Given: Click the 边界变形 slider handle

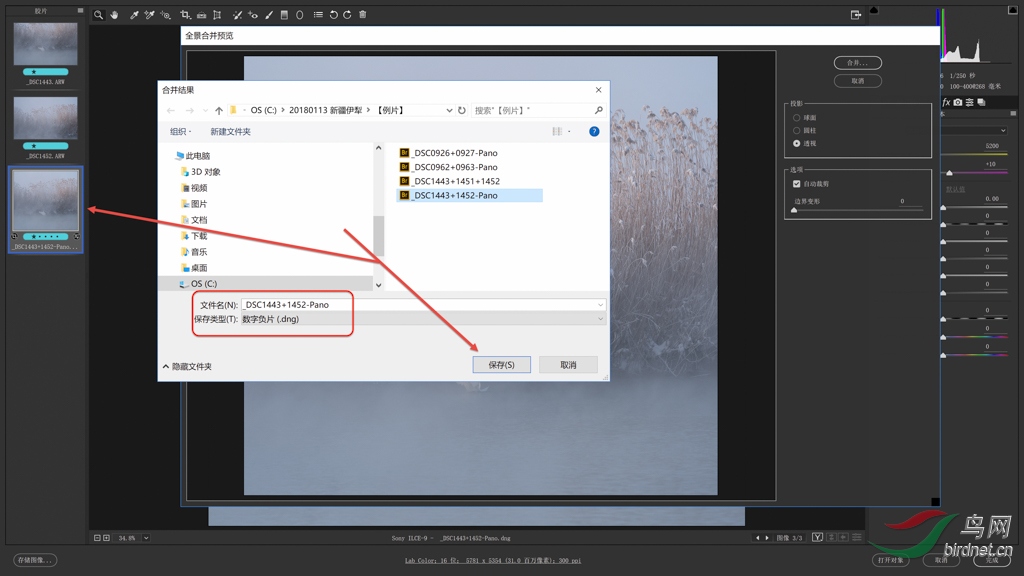Looking at the screenshot, I should click(795, 211).
